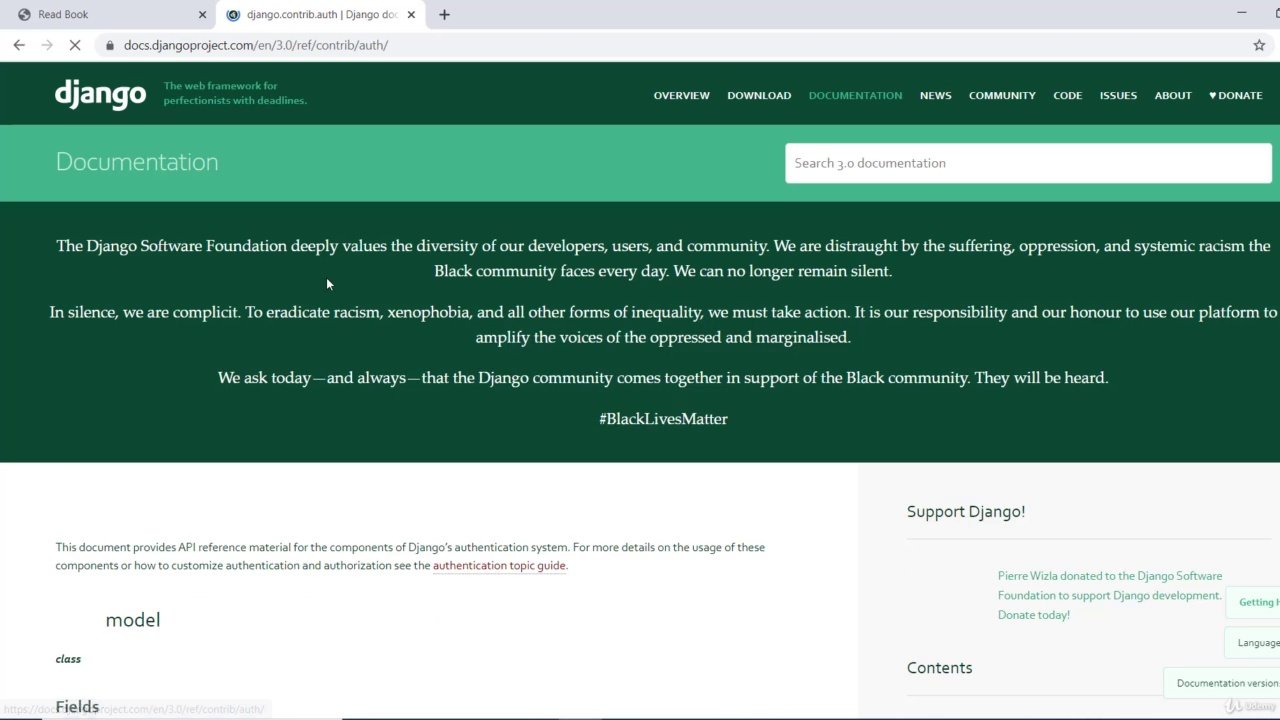Select the django.contrib.auth tab
The height and width of the screenshot is (720, 1280).
[320, 15]
